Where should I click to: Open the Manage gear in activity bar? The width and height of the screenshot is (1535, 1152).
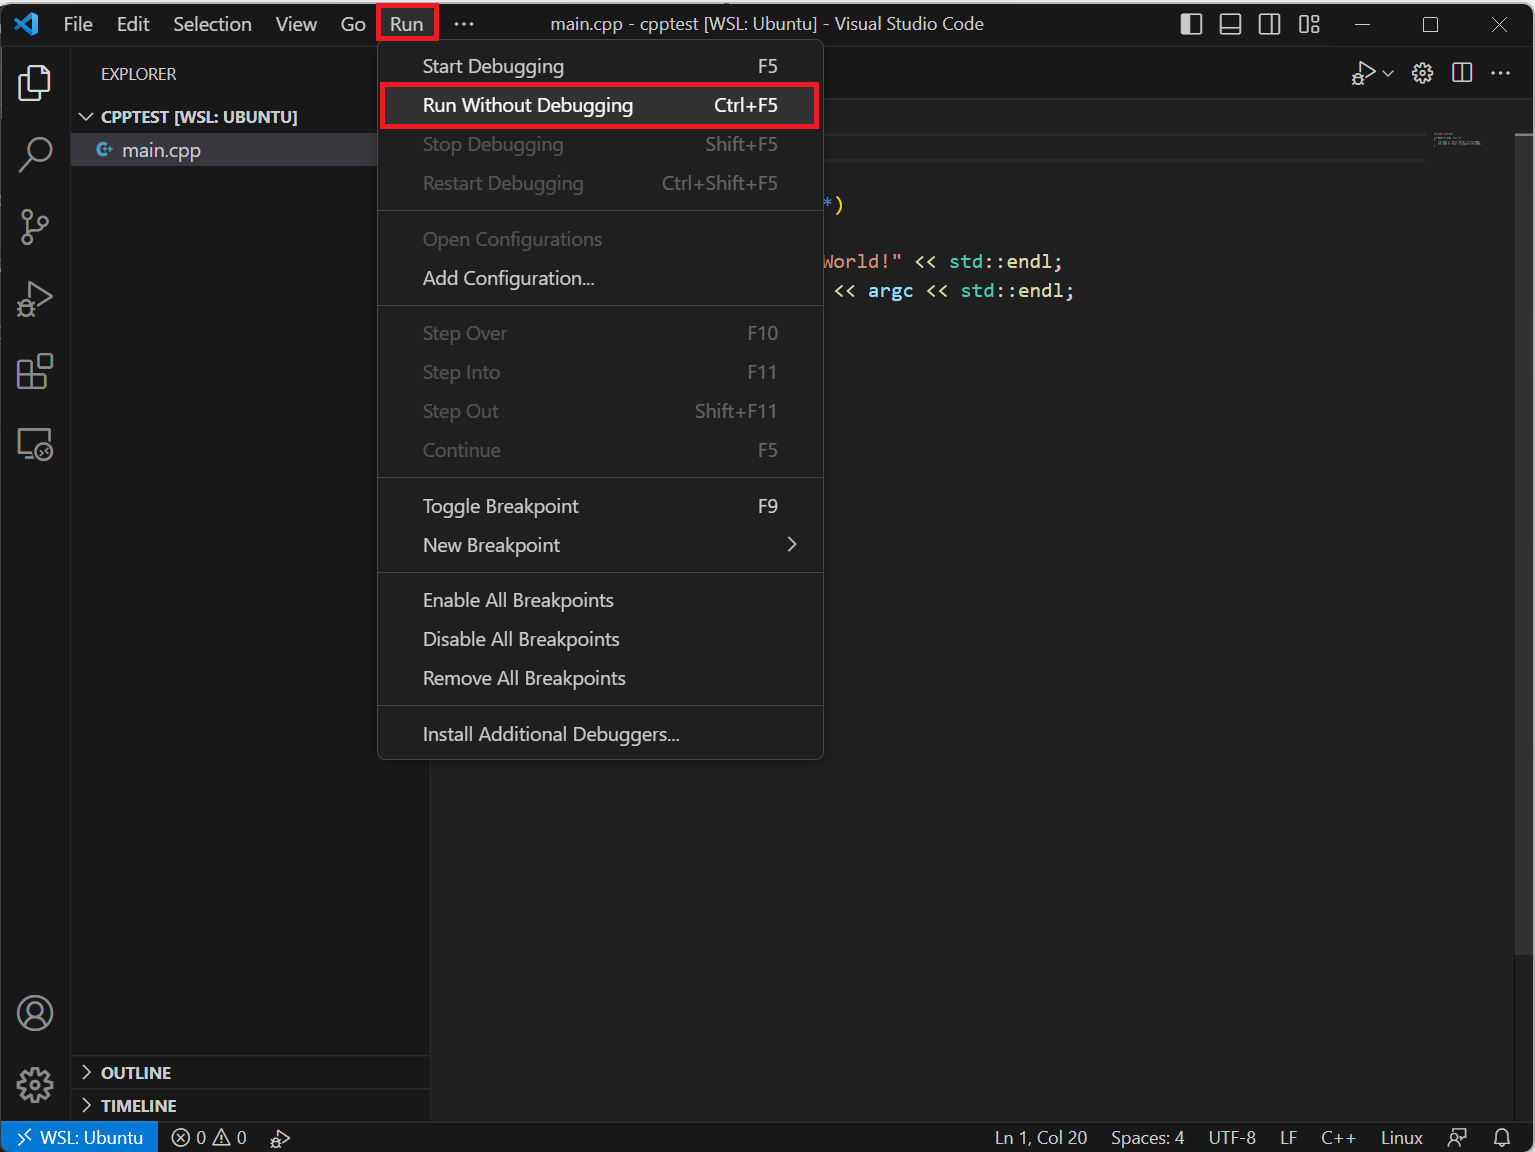[x=35, y=1084]
